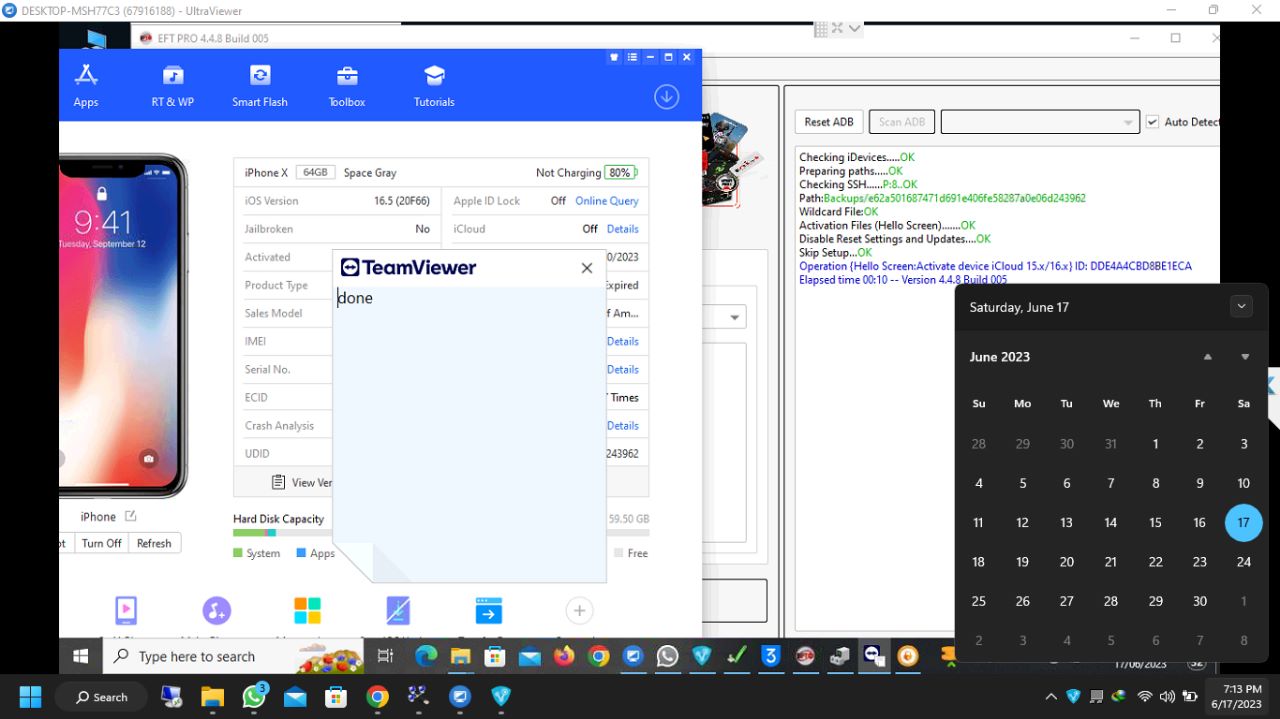This screenshot has height=719, width=1280.
Task: Open the Stop iOS Update tool icon
Action: coord(398,610)
